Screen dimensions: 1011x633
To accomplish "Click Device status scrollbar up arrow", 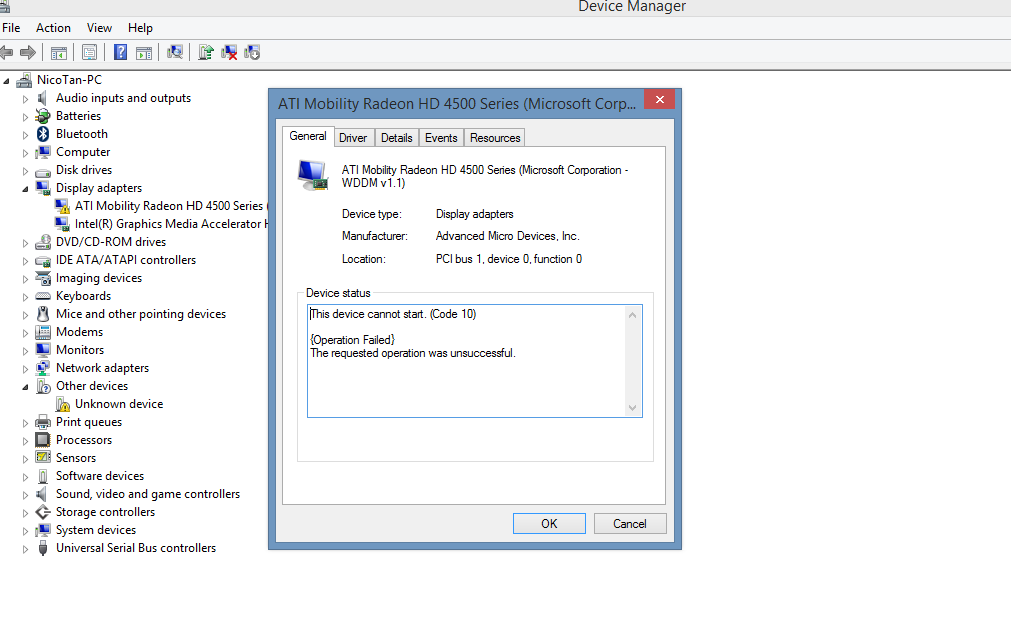I will coord(633,315).
